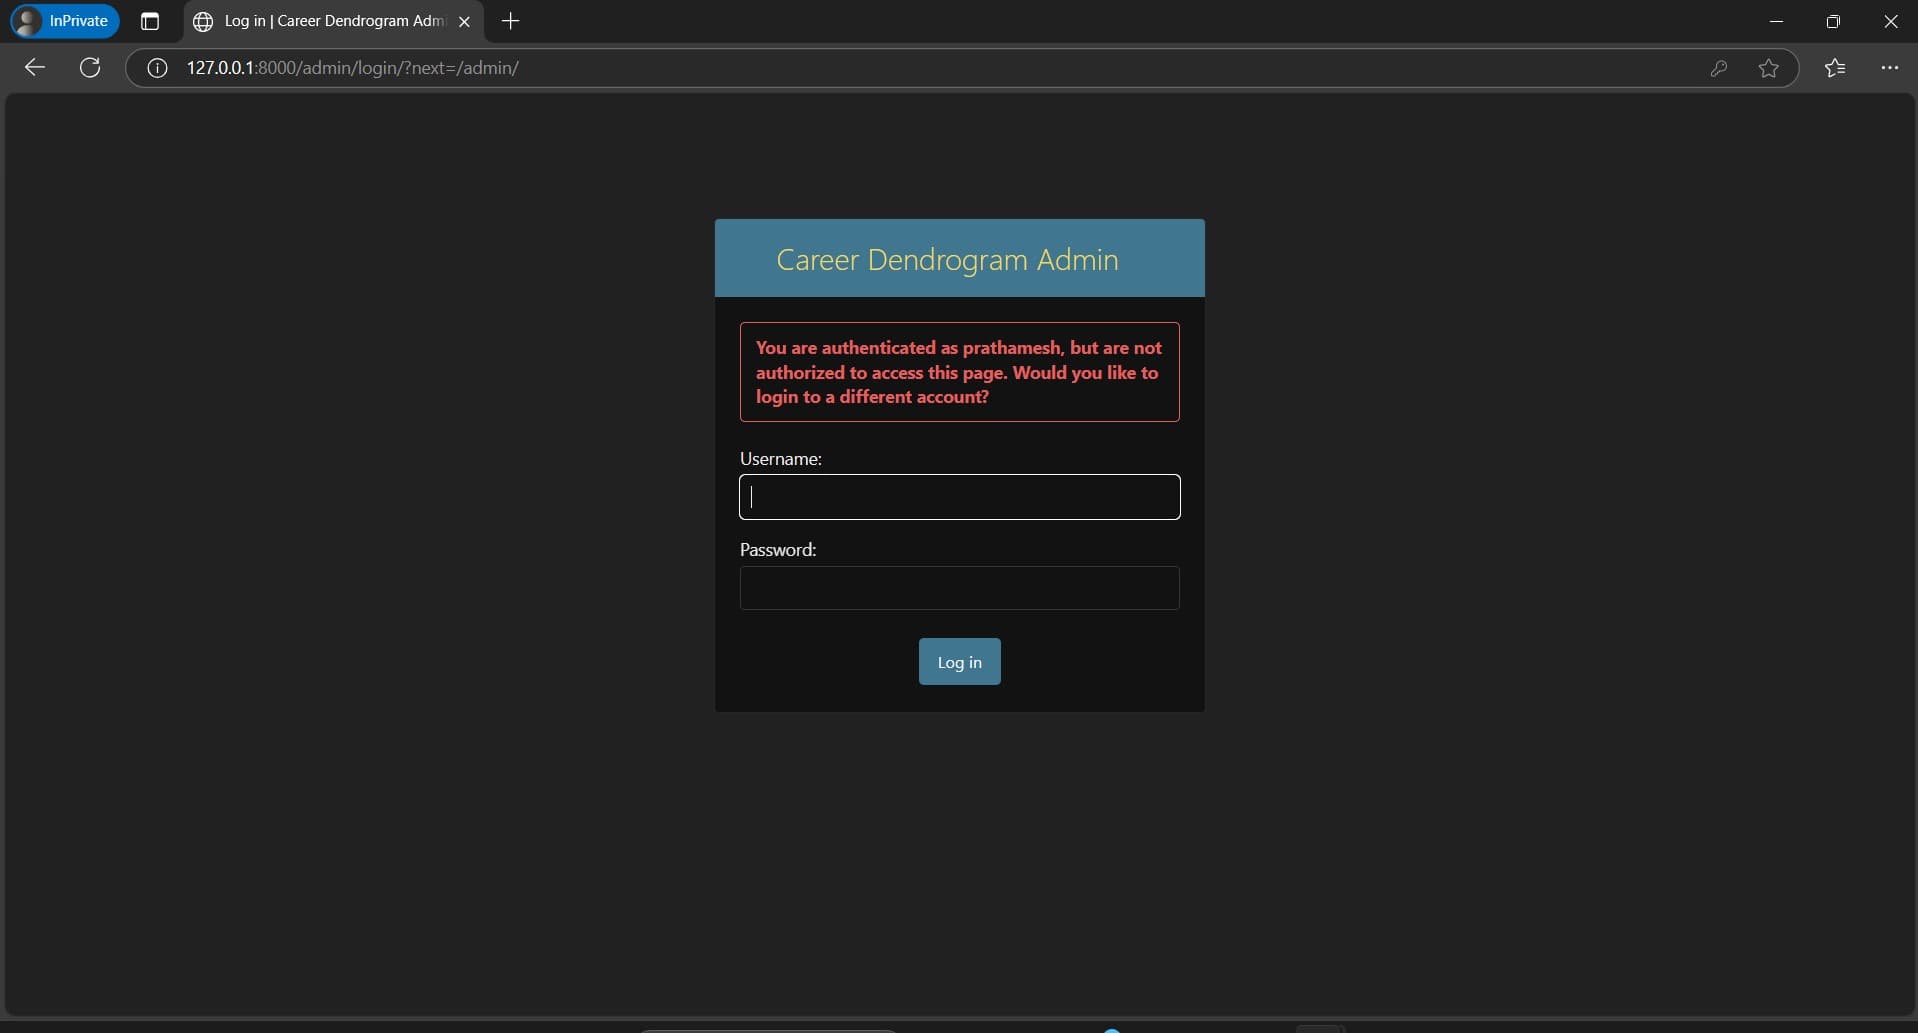Open a new tab with the plus icon
This screenshot has width=1918, height=1033.
pos(511,21)
